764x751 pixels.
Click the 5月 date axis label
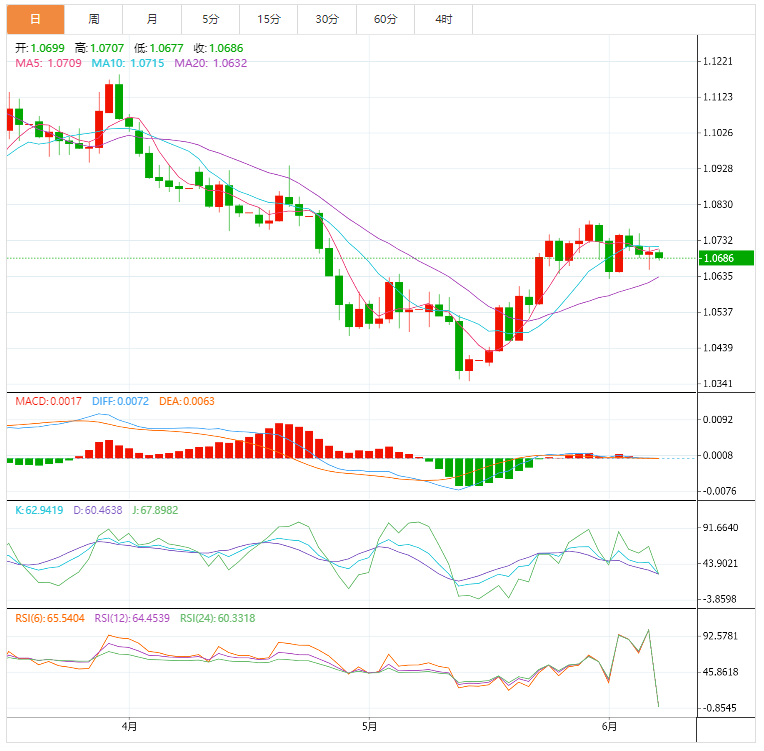(x=369, y=727)
